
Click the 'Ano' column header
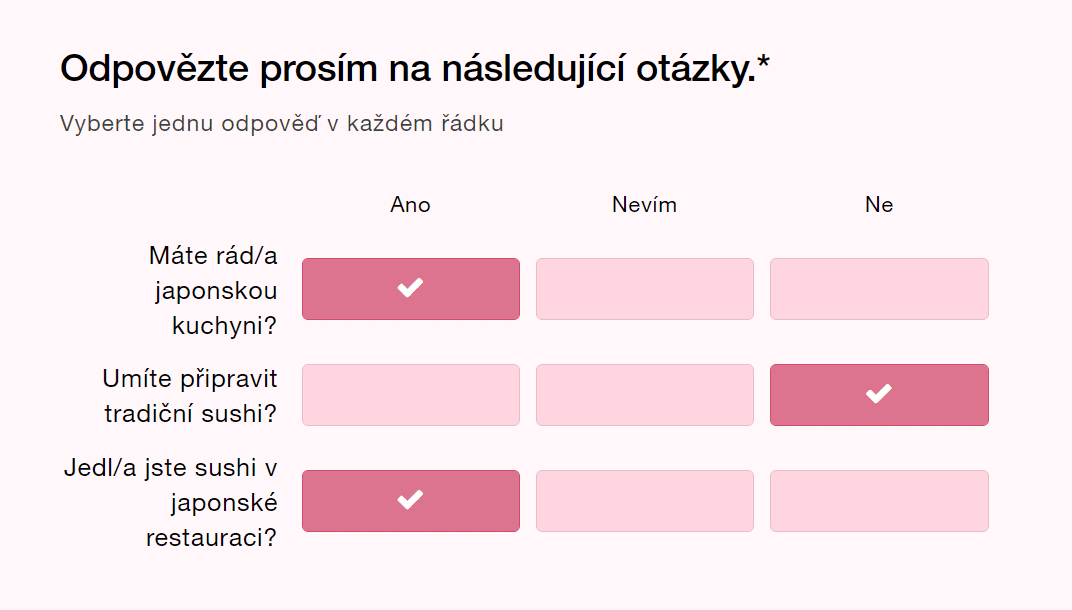[410, 205]
